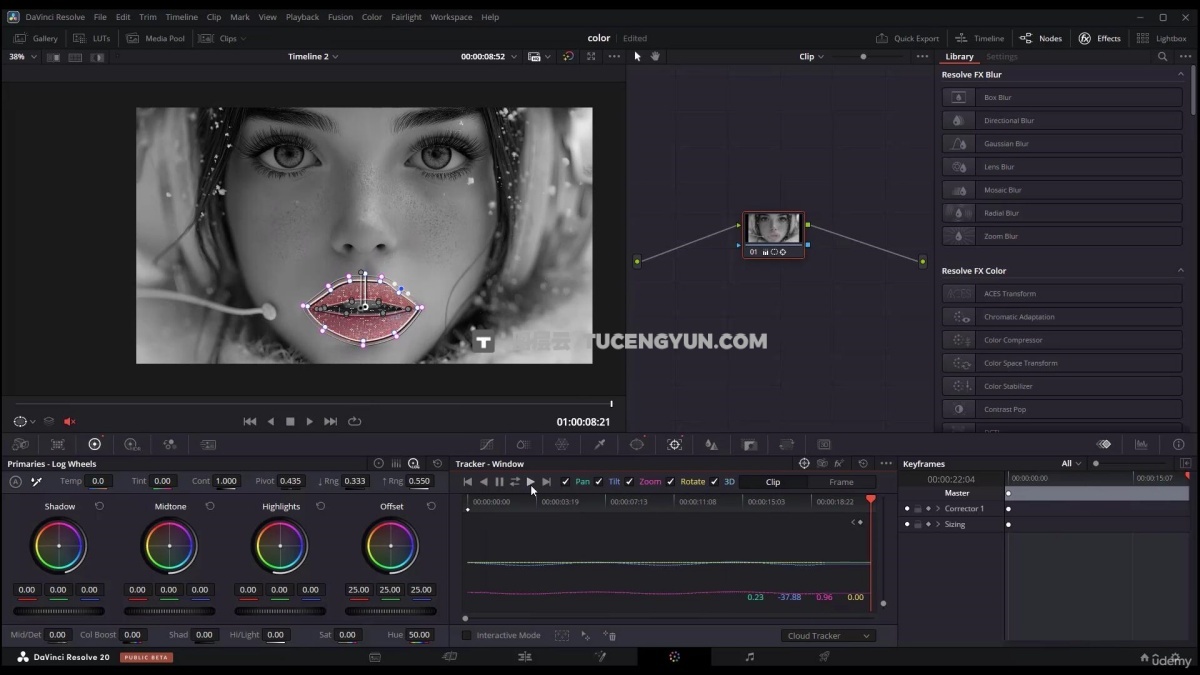Open the Power Window palette
This screenshot has width=1200, height=675.
[637, 444]
